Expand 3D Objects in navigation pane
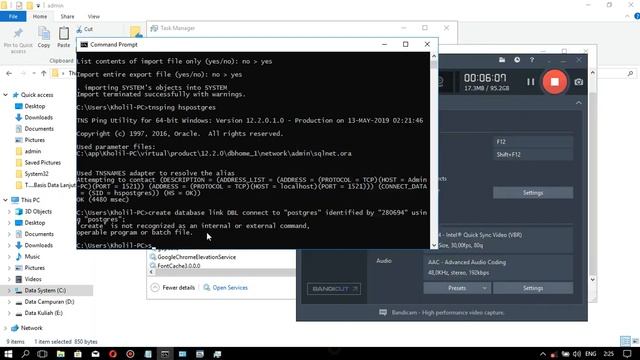 click(x=9, y=211)
